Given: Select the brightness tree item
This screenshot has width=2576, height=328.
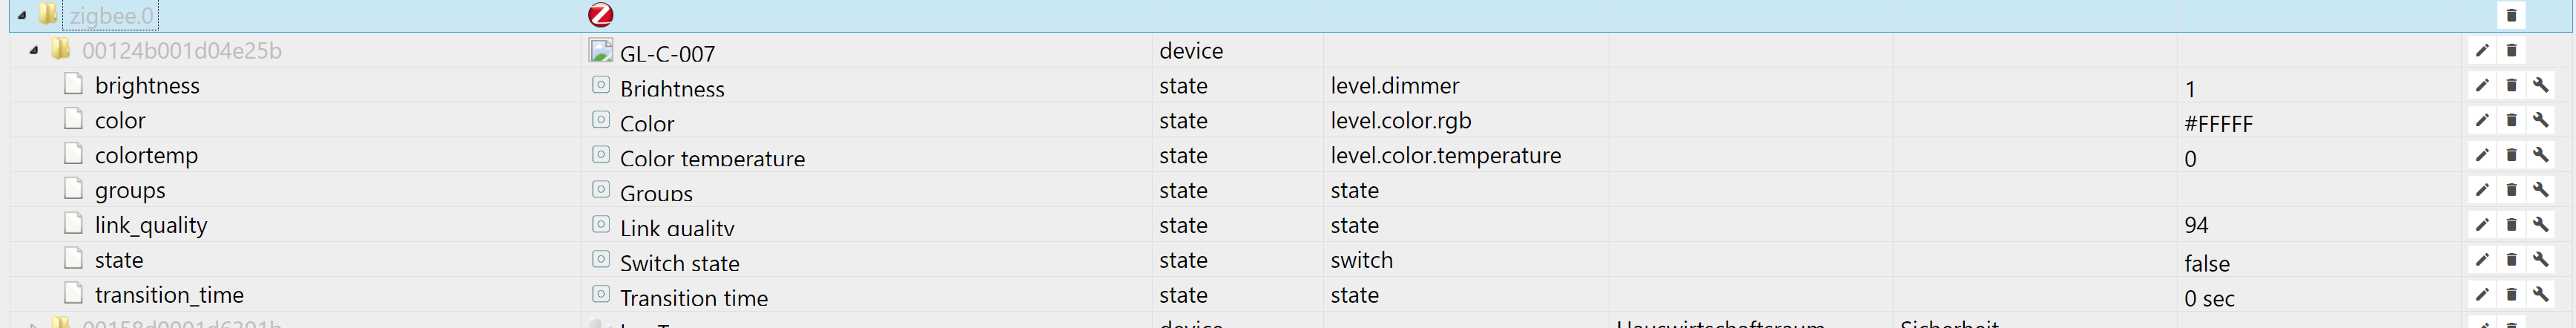Looking at the screenshot, I should point(147,86).
